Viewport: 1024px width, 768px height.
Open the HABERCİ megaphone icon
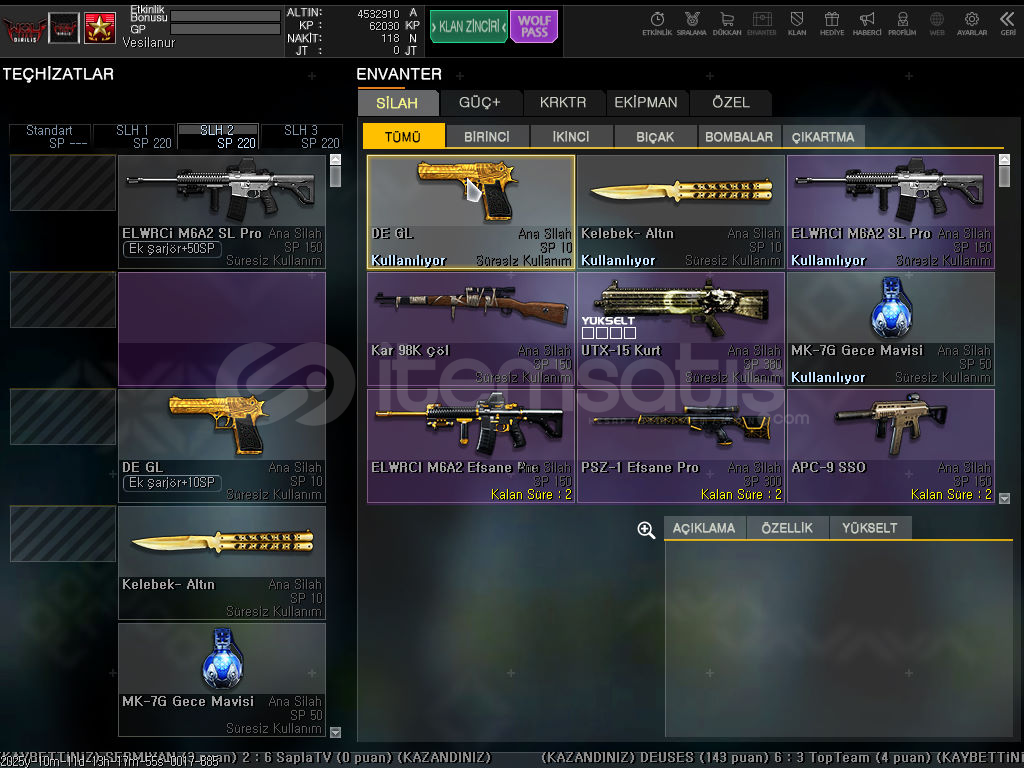[867, 24]
